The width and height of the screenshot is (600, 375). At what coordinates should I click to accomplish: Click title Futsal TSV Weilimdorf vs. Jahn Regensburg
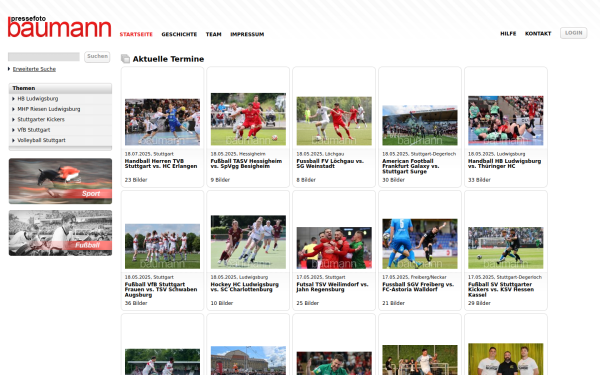(332, 287)
